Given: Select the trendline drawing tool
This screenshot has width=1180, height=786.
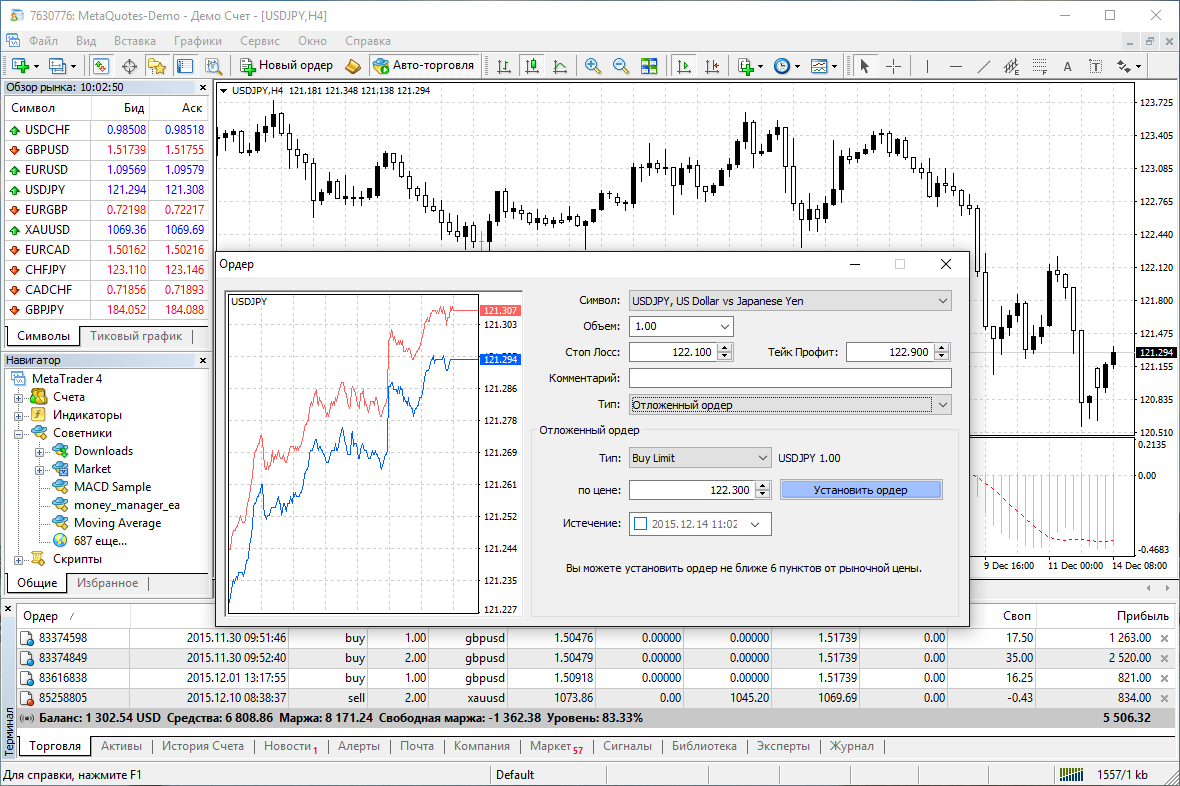Looking at the screenshot, I should pos(983,66).
